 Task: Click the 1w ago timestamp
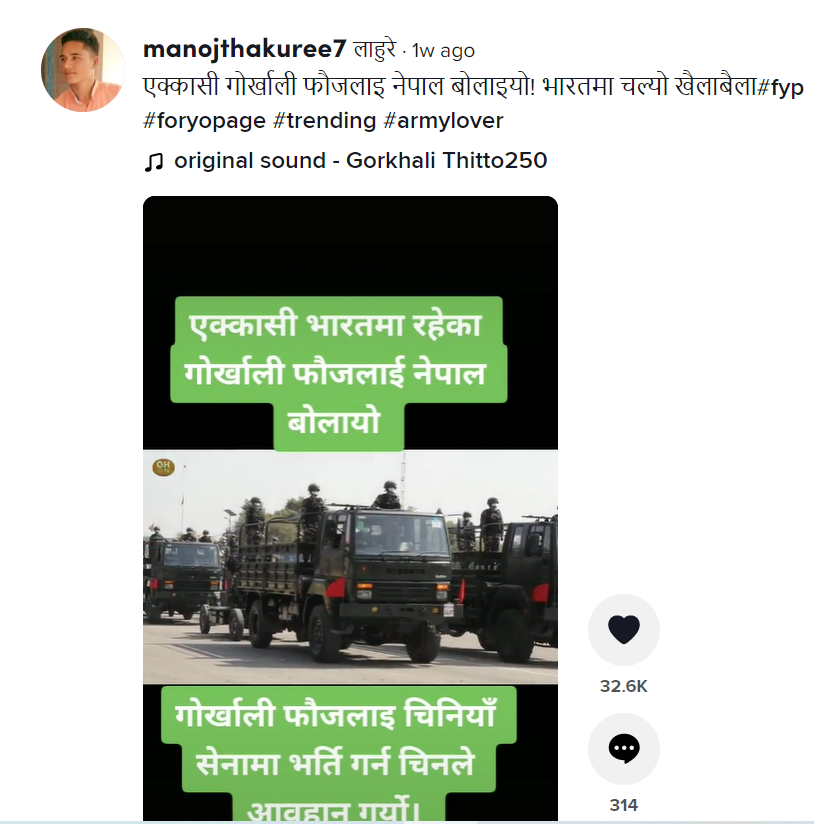point(443,51)
